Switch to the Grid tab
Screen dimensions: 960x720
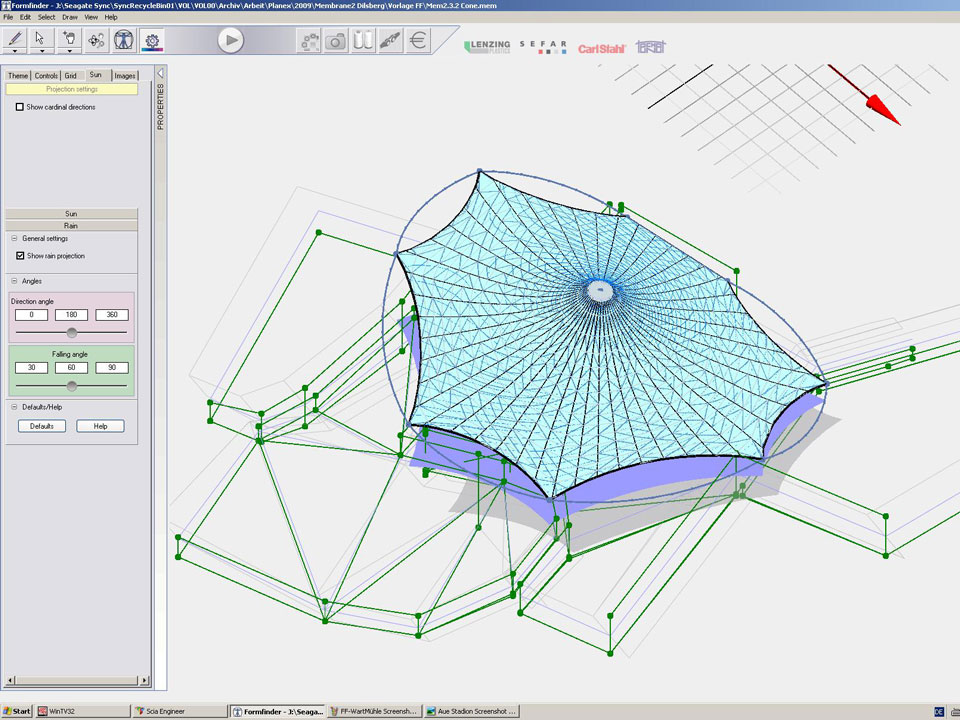[71, 76]
